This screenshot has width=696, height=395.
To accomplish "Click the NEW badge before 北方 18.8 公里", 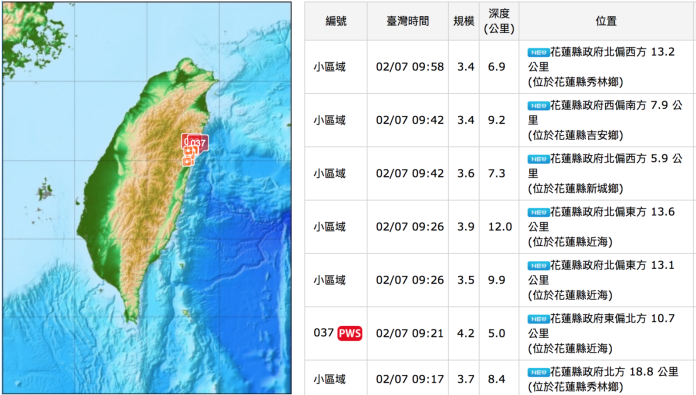I will (x=538, y=372).
